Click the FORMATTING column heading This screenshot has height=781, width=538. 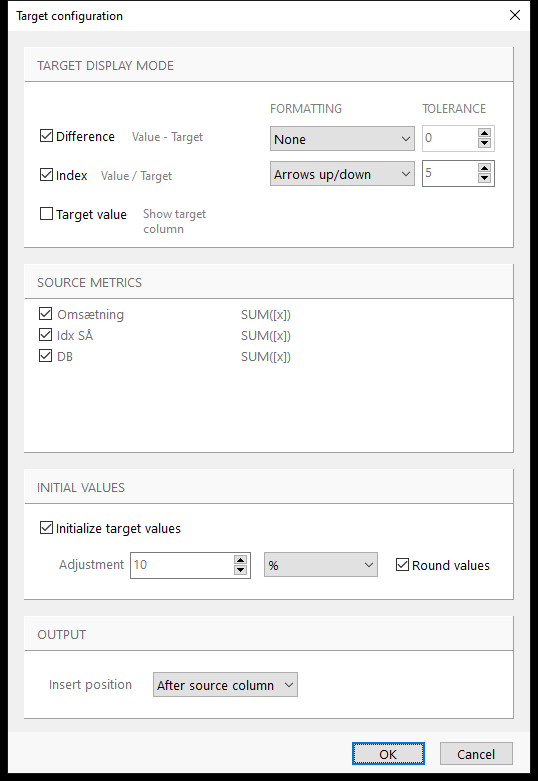(306, 109)
